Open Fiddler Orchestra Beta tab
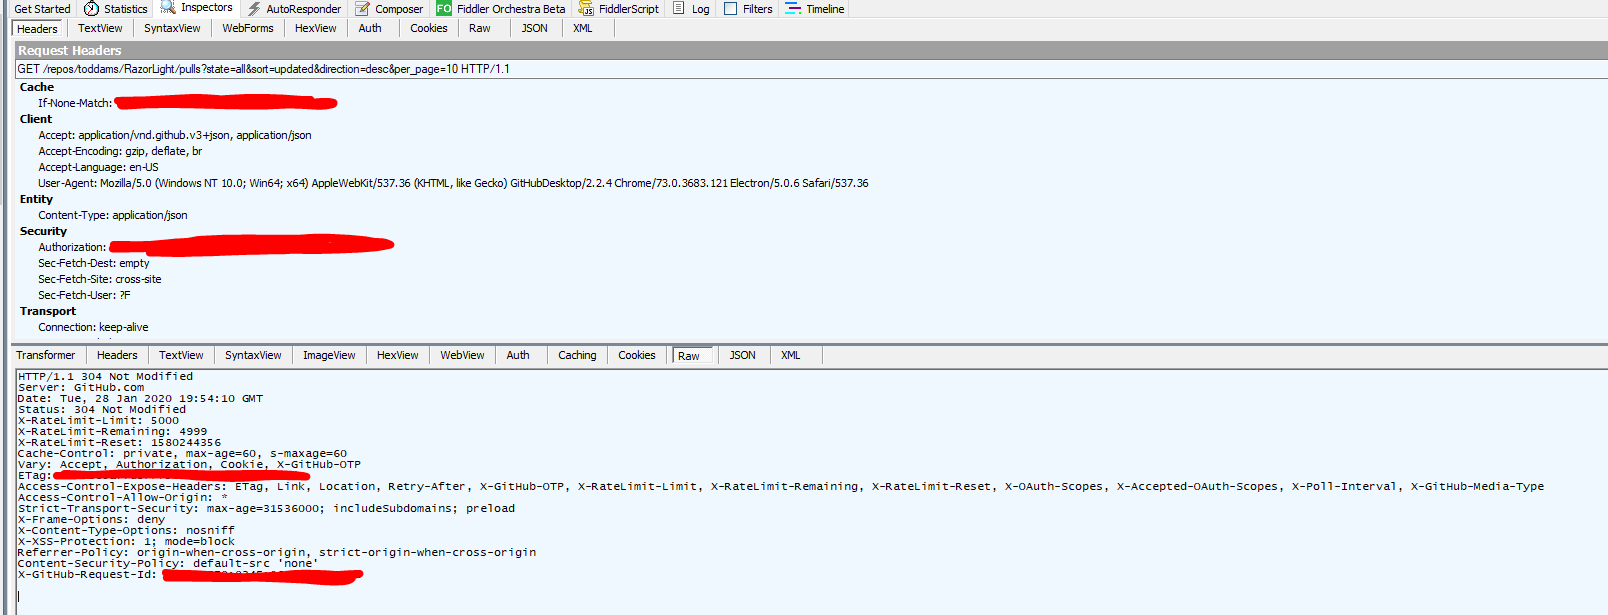Screen dimensions: 1608x615 click(x=501, y=9)
